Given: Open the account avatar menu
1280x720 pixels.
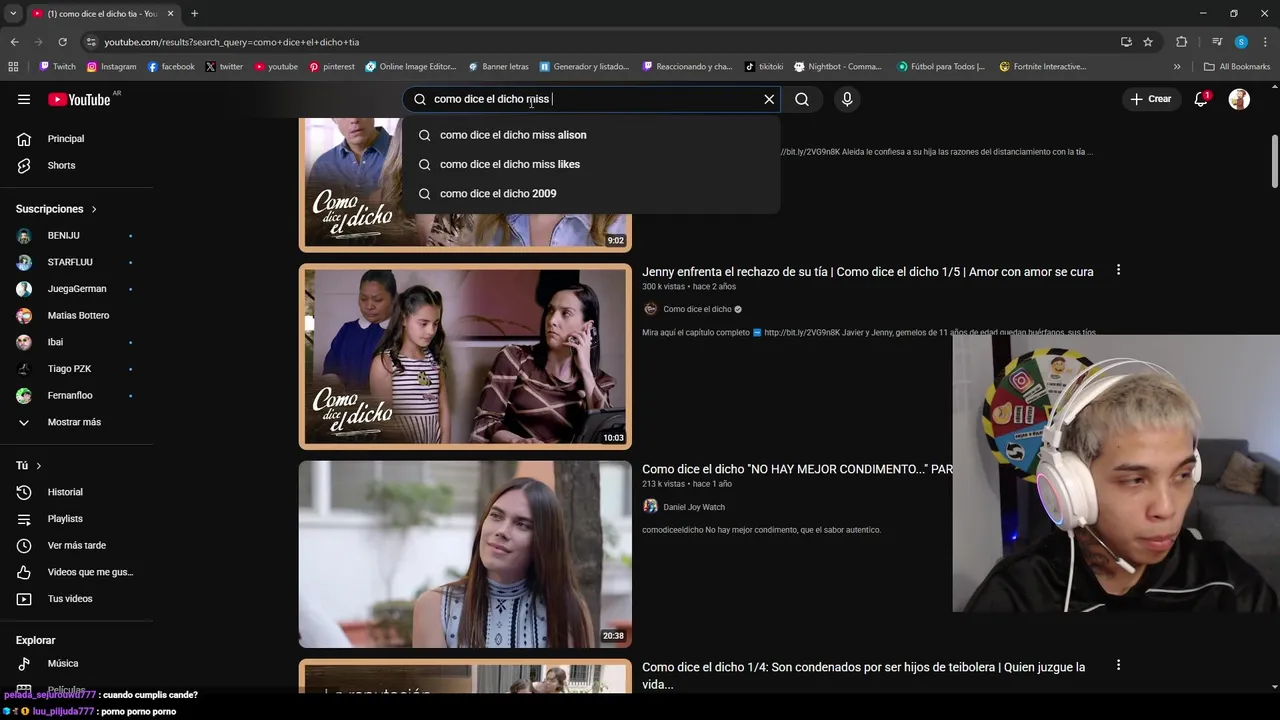Looking at the screenshot, I should coord(1239,99).
